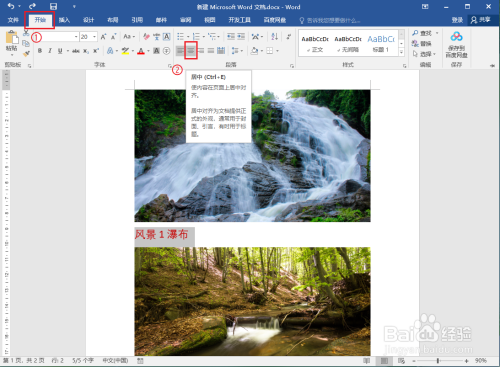The image size is (500, 367).
Task: Align text left
Action: pyautogui.click(x=180, y=51)
